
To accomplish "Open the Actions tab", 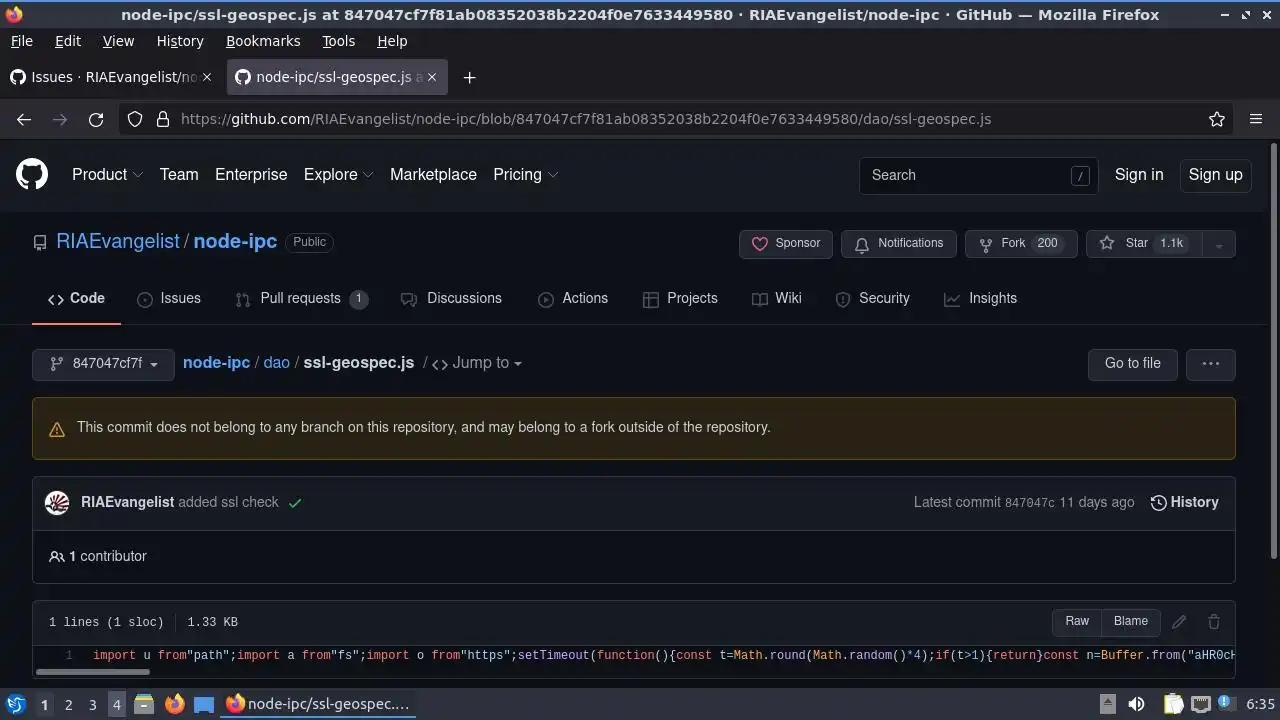I will pos(573,298).
